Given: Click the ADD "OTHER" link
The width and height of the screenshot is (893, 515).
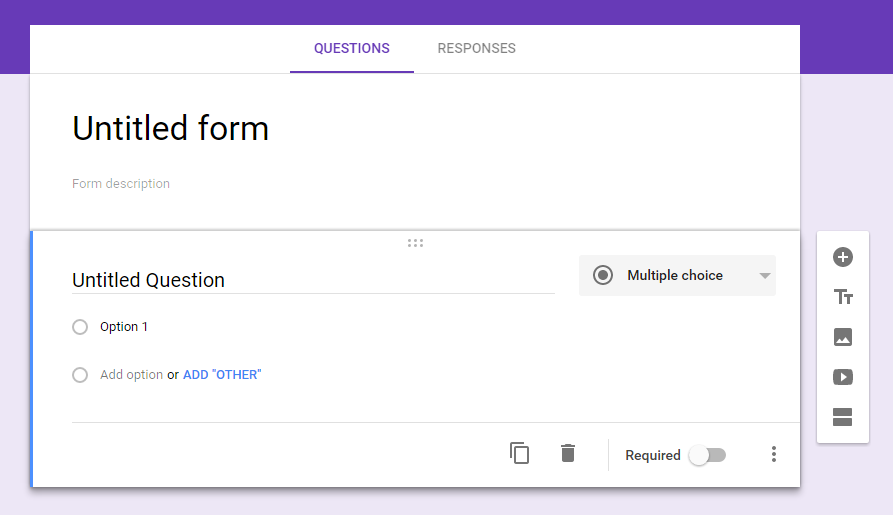Looking at the screenshot, I should [x=221, y=375].
